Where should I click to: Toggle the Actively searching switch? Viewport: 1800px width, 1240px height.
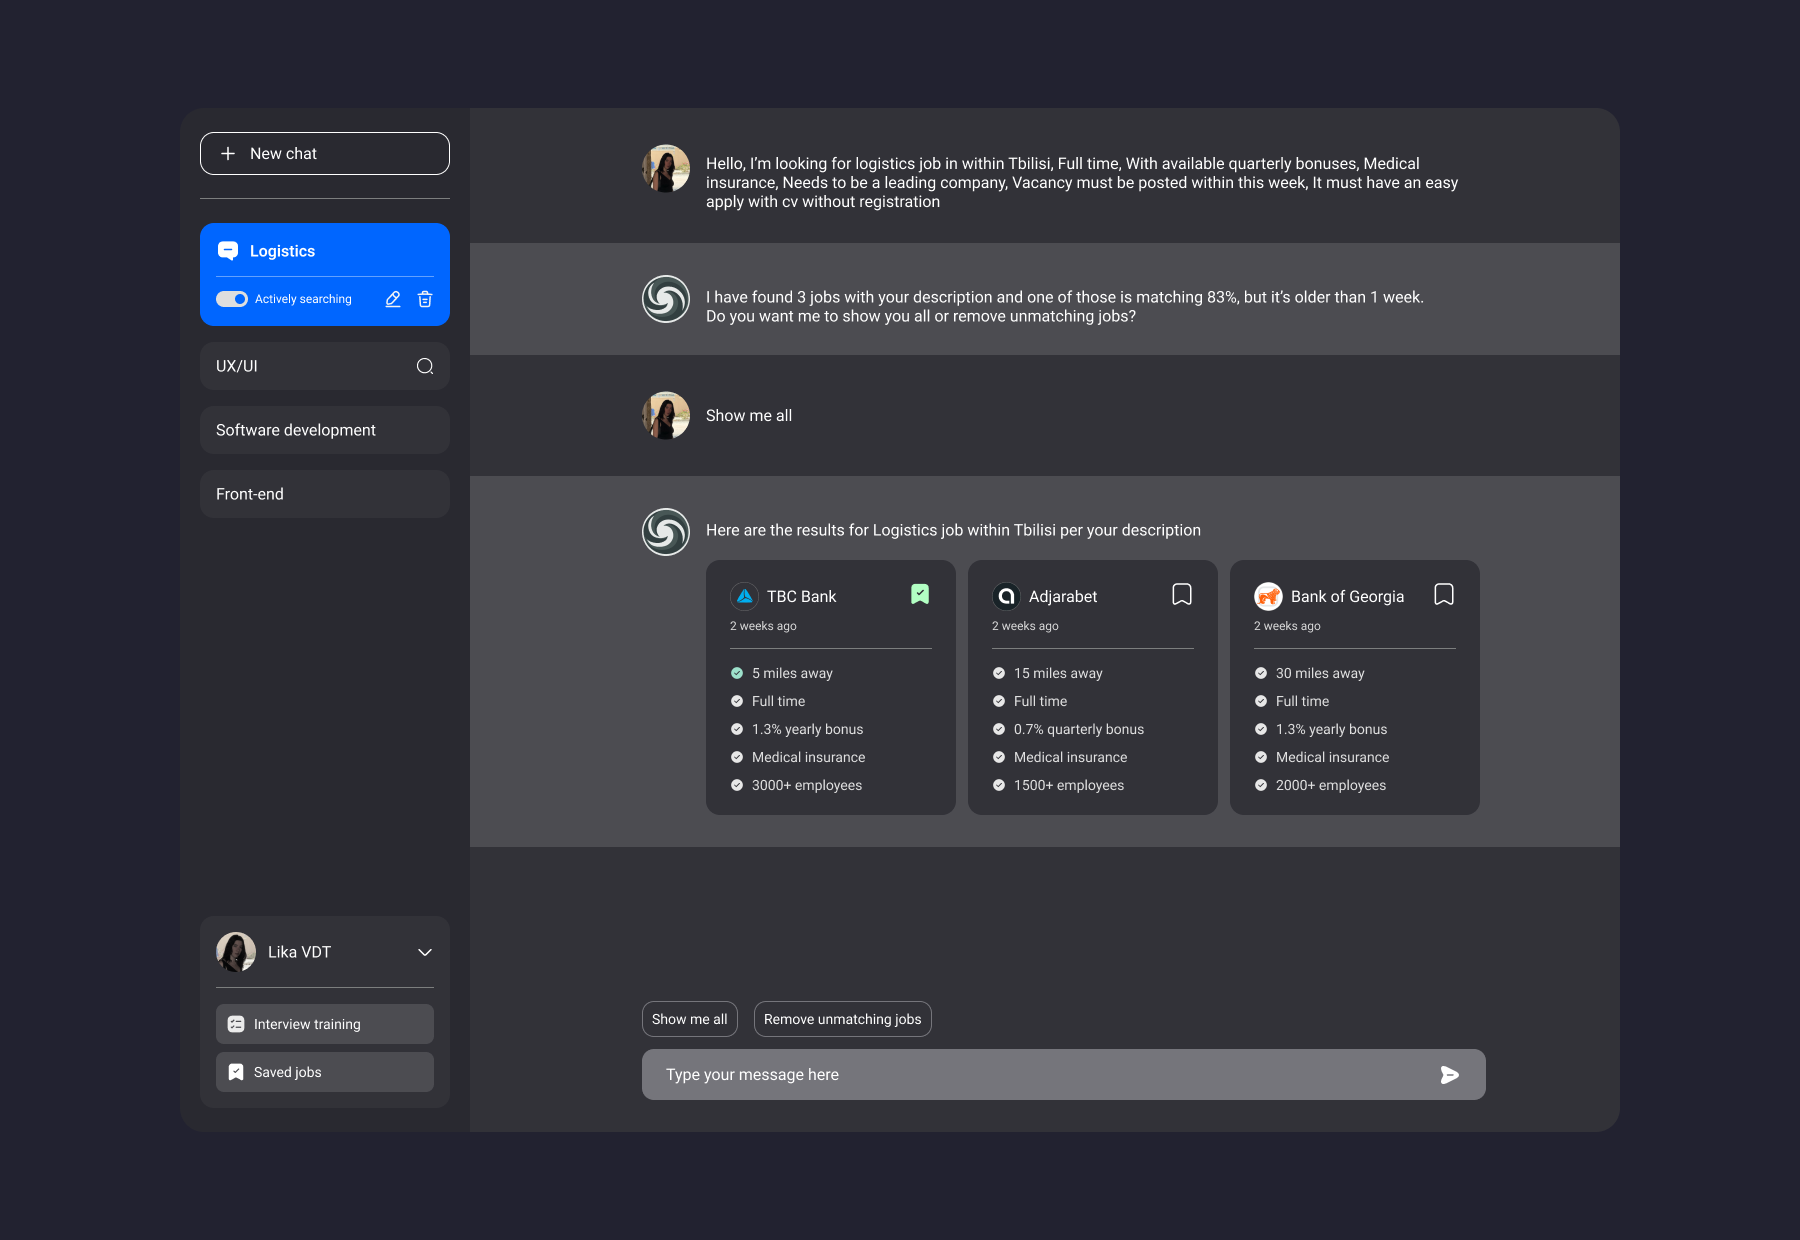click(232, 299)
